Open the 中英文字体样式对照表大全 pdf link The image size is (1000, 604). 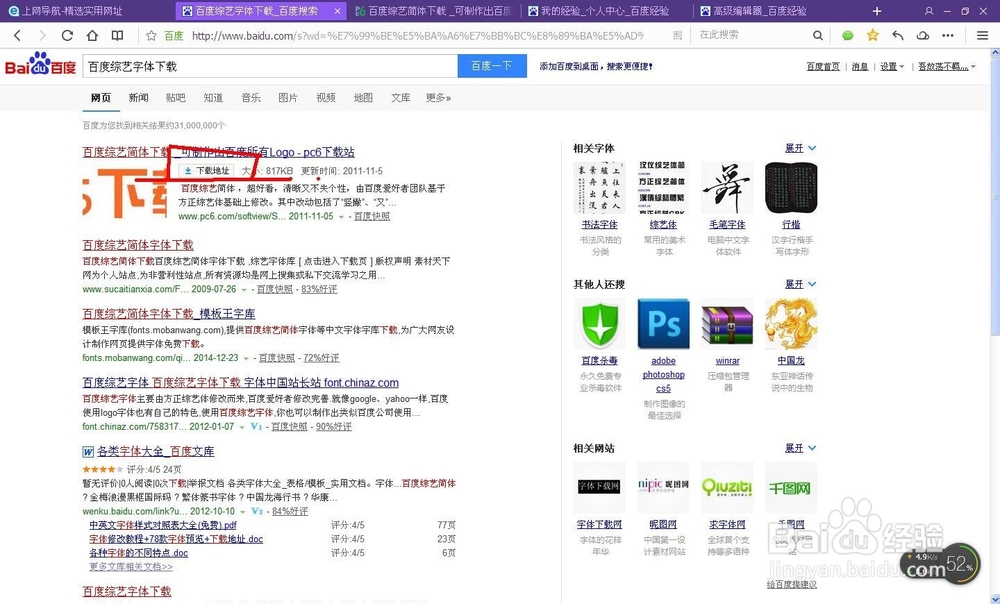click(163, 525)
